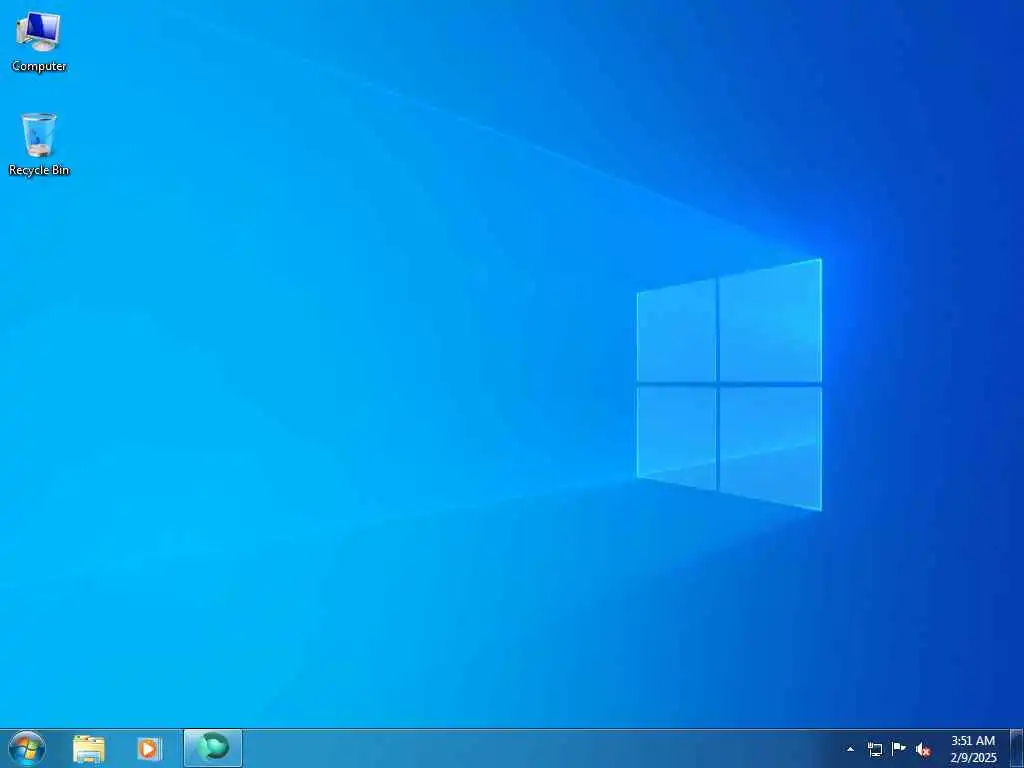This screenshot has height=768, width=1024.
Task: Select the Recycle Bin desktop icon
Action: tap(39, 144)
